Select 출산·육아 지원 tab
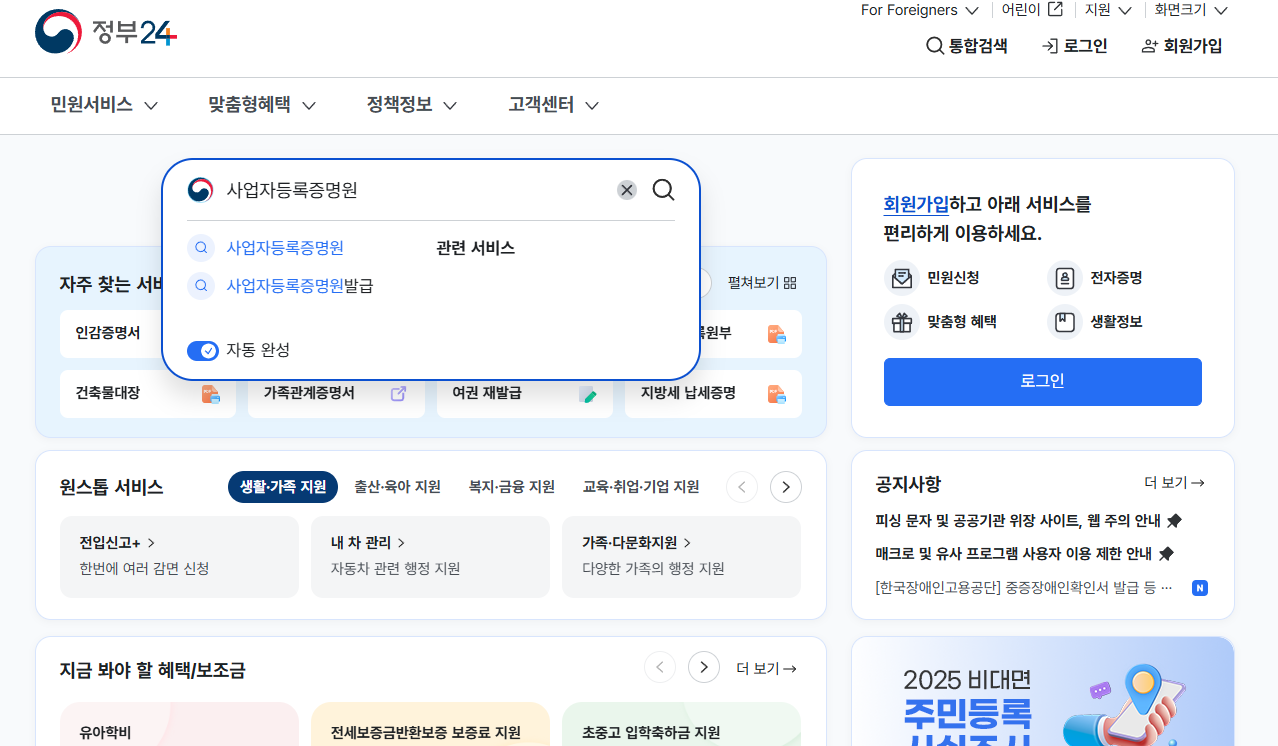Image resolution: width=1278 pixels, height=746 pixels. [397, 487]
